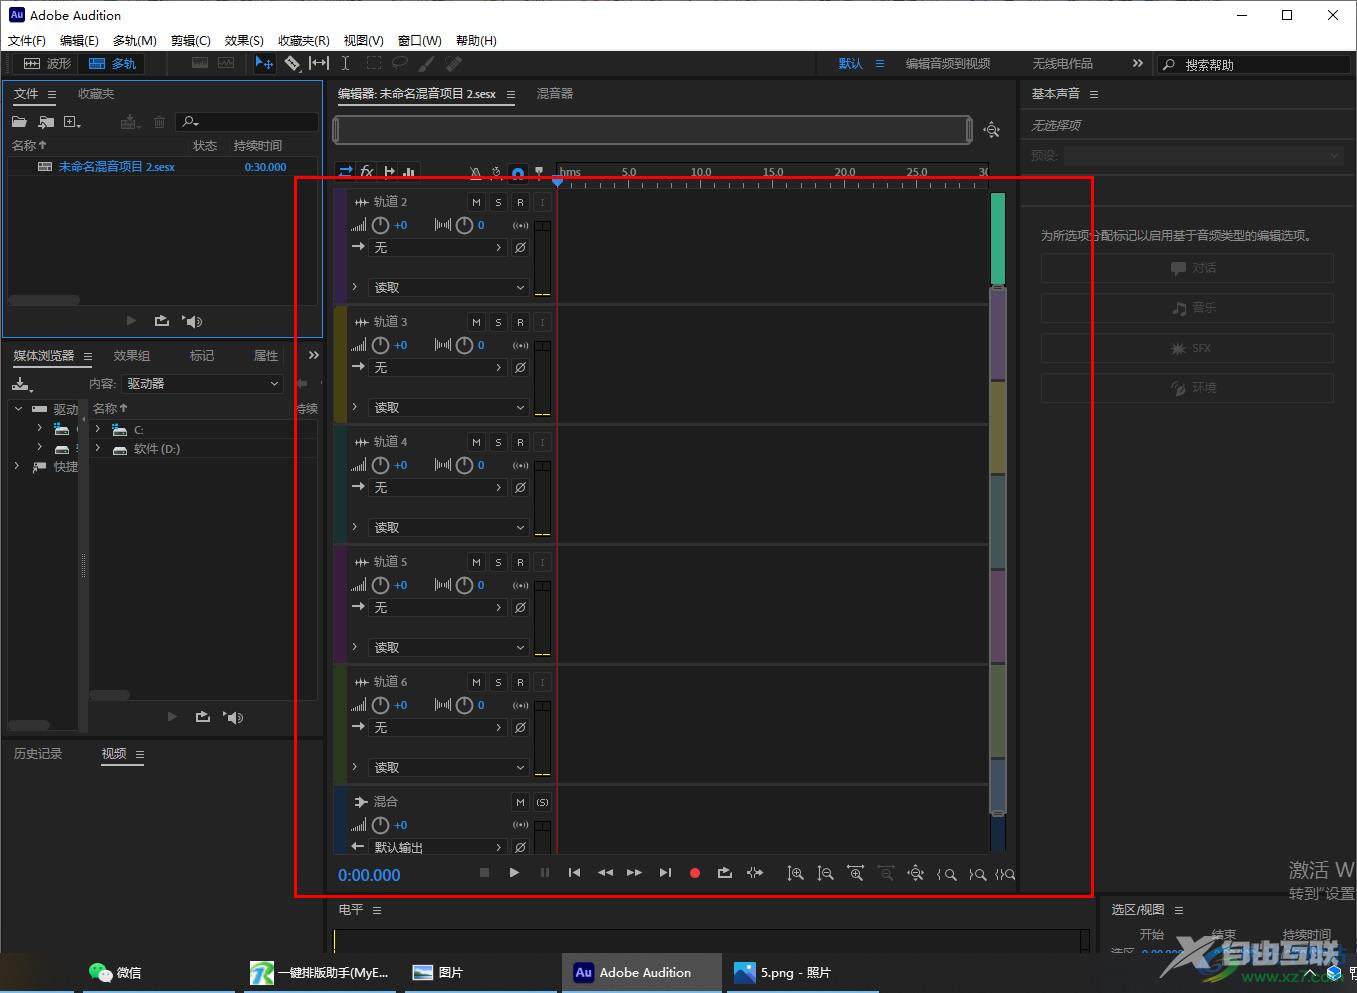The image size is (1357, 993).
Task: Click the 混合 track volume knob
Action: 380,825
